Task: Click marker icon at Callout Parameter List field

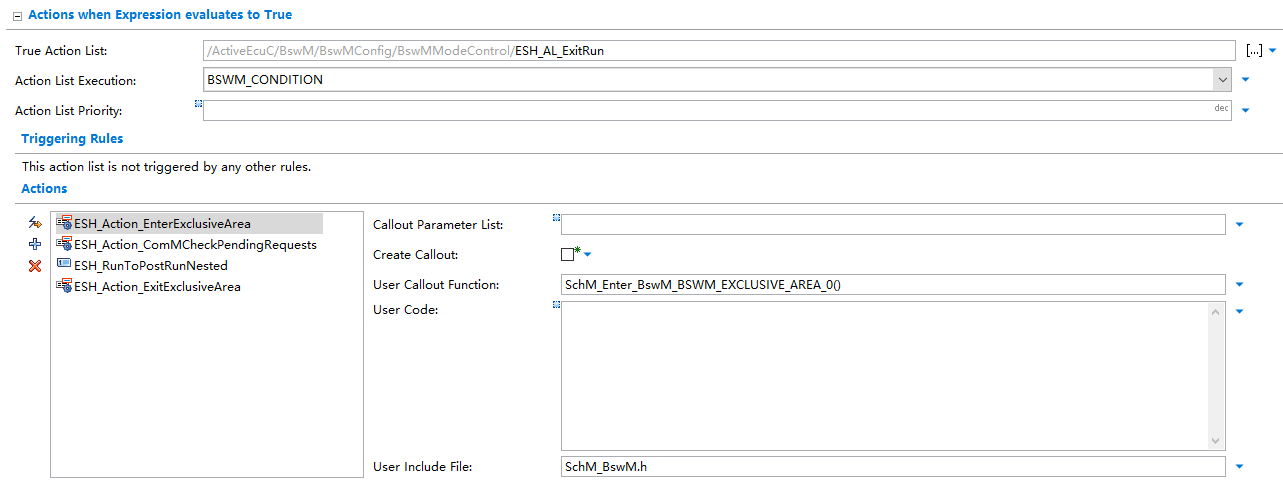Action: click(x=556, y=217)
